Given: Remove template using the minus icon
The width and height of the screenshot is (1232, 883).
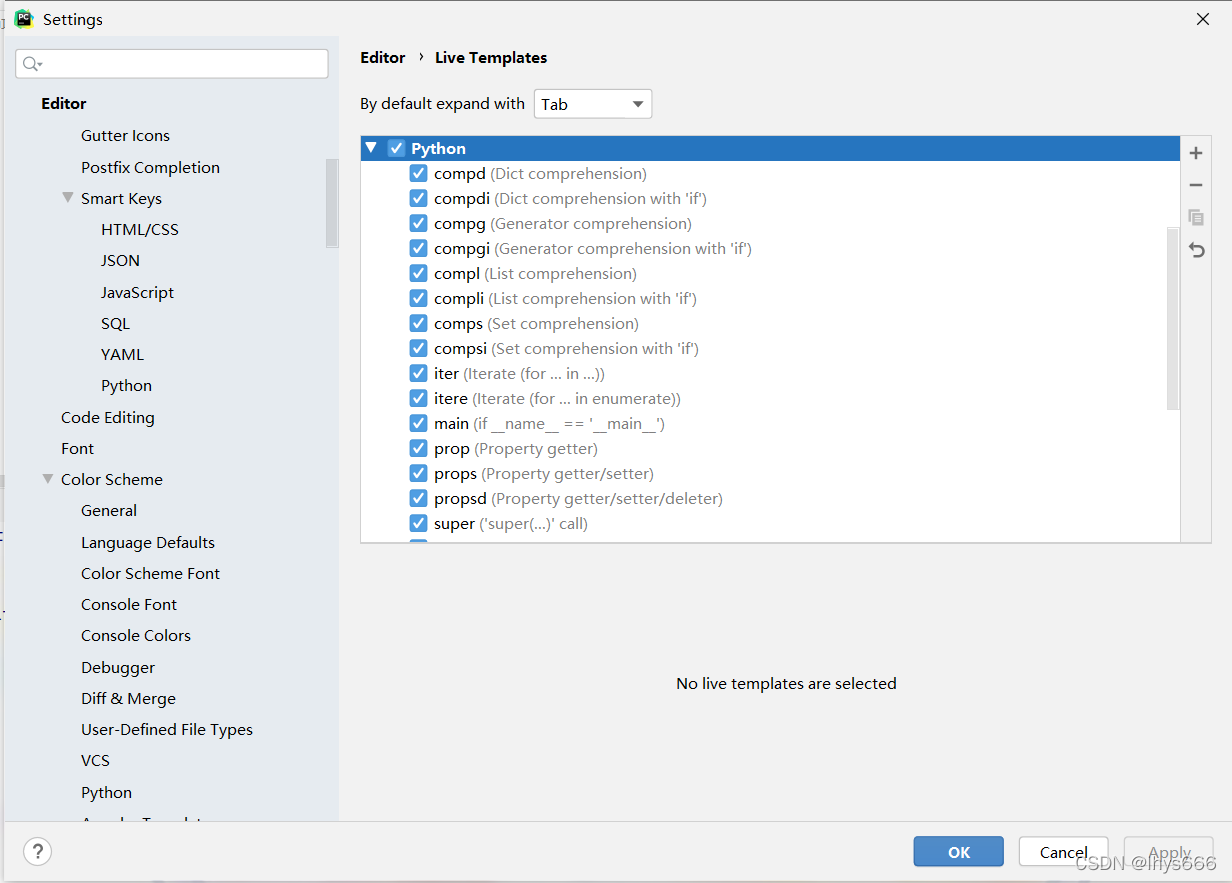Looking at the screenshot, I should (1196, 185).
